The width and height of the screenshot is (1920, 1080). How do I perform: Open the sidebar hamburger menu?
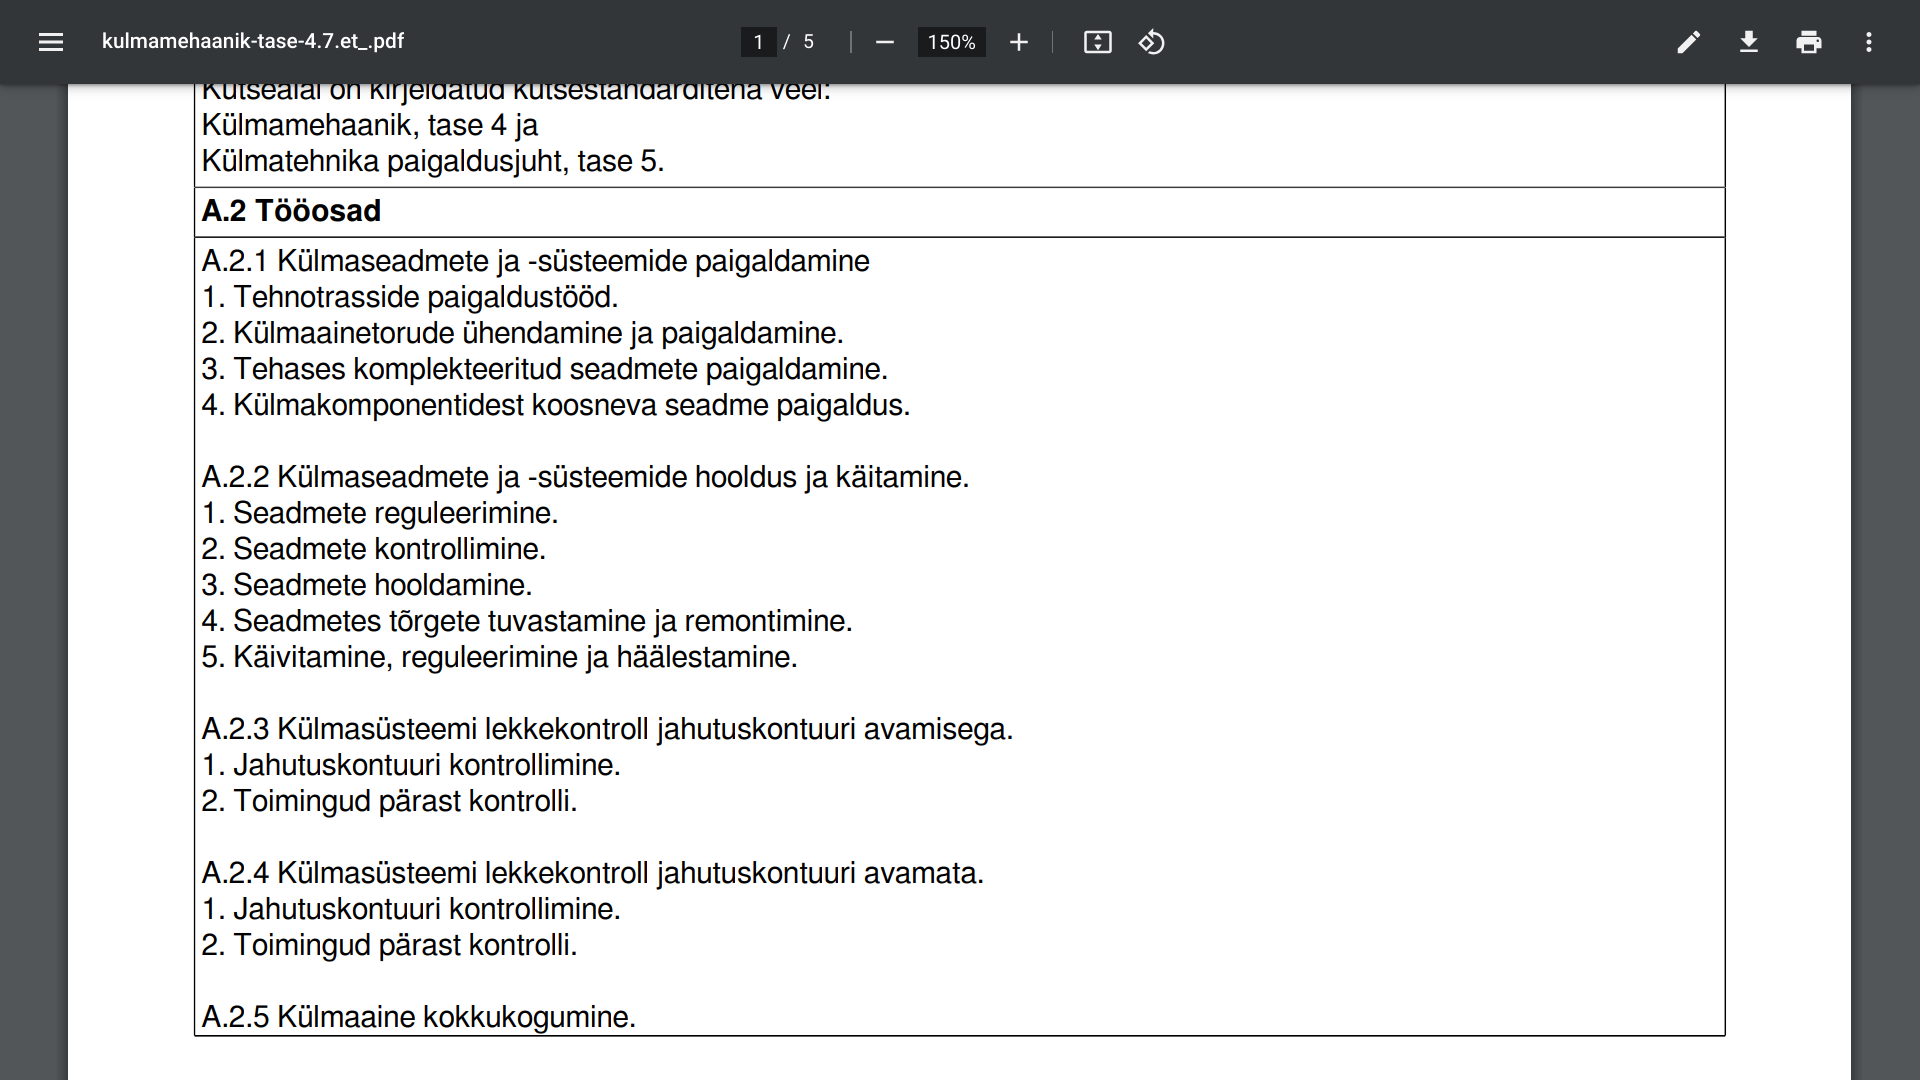point(51,42)
